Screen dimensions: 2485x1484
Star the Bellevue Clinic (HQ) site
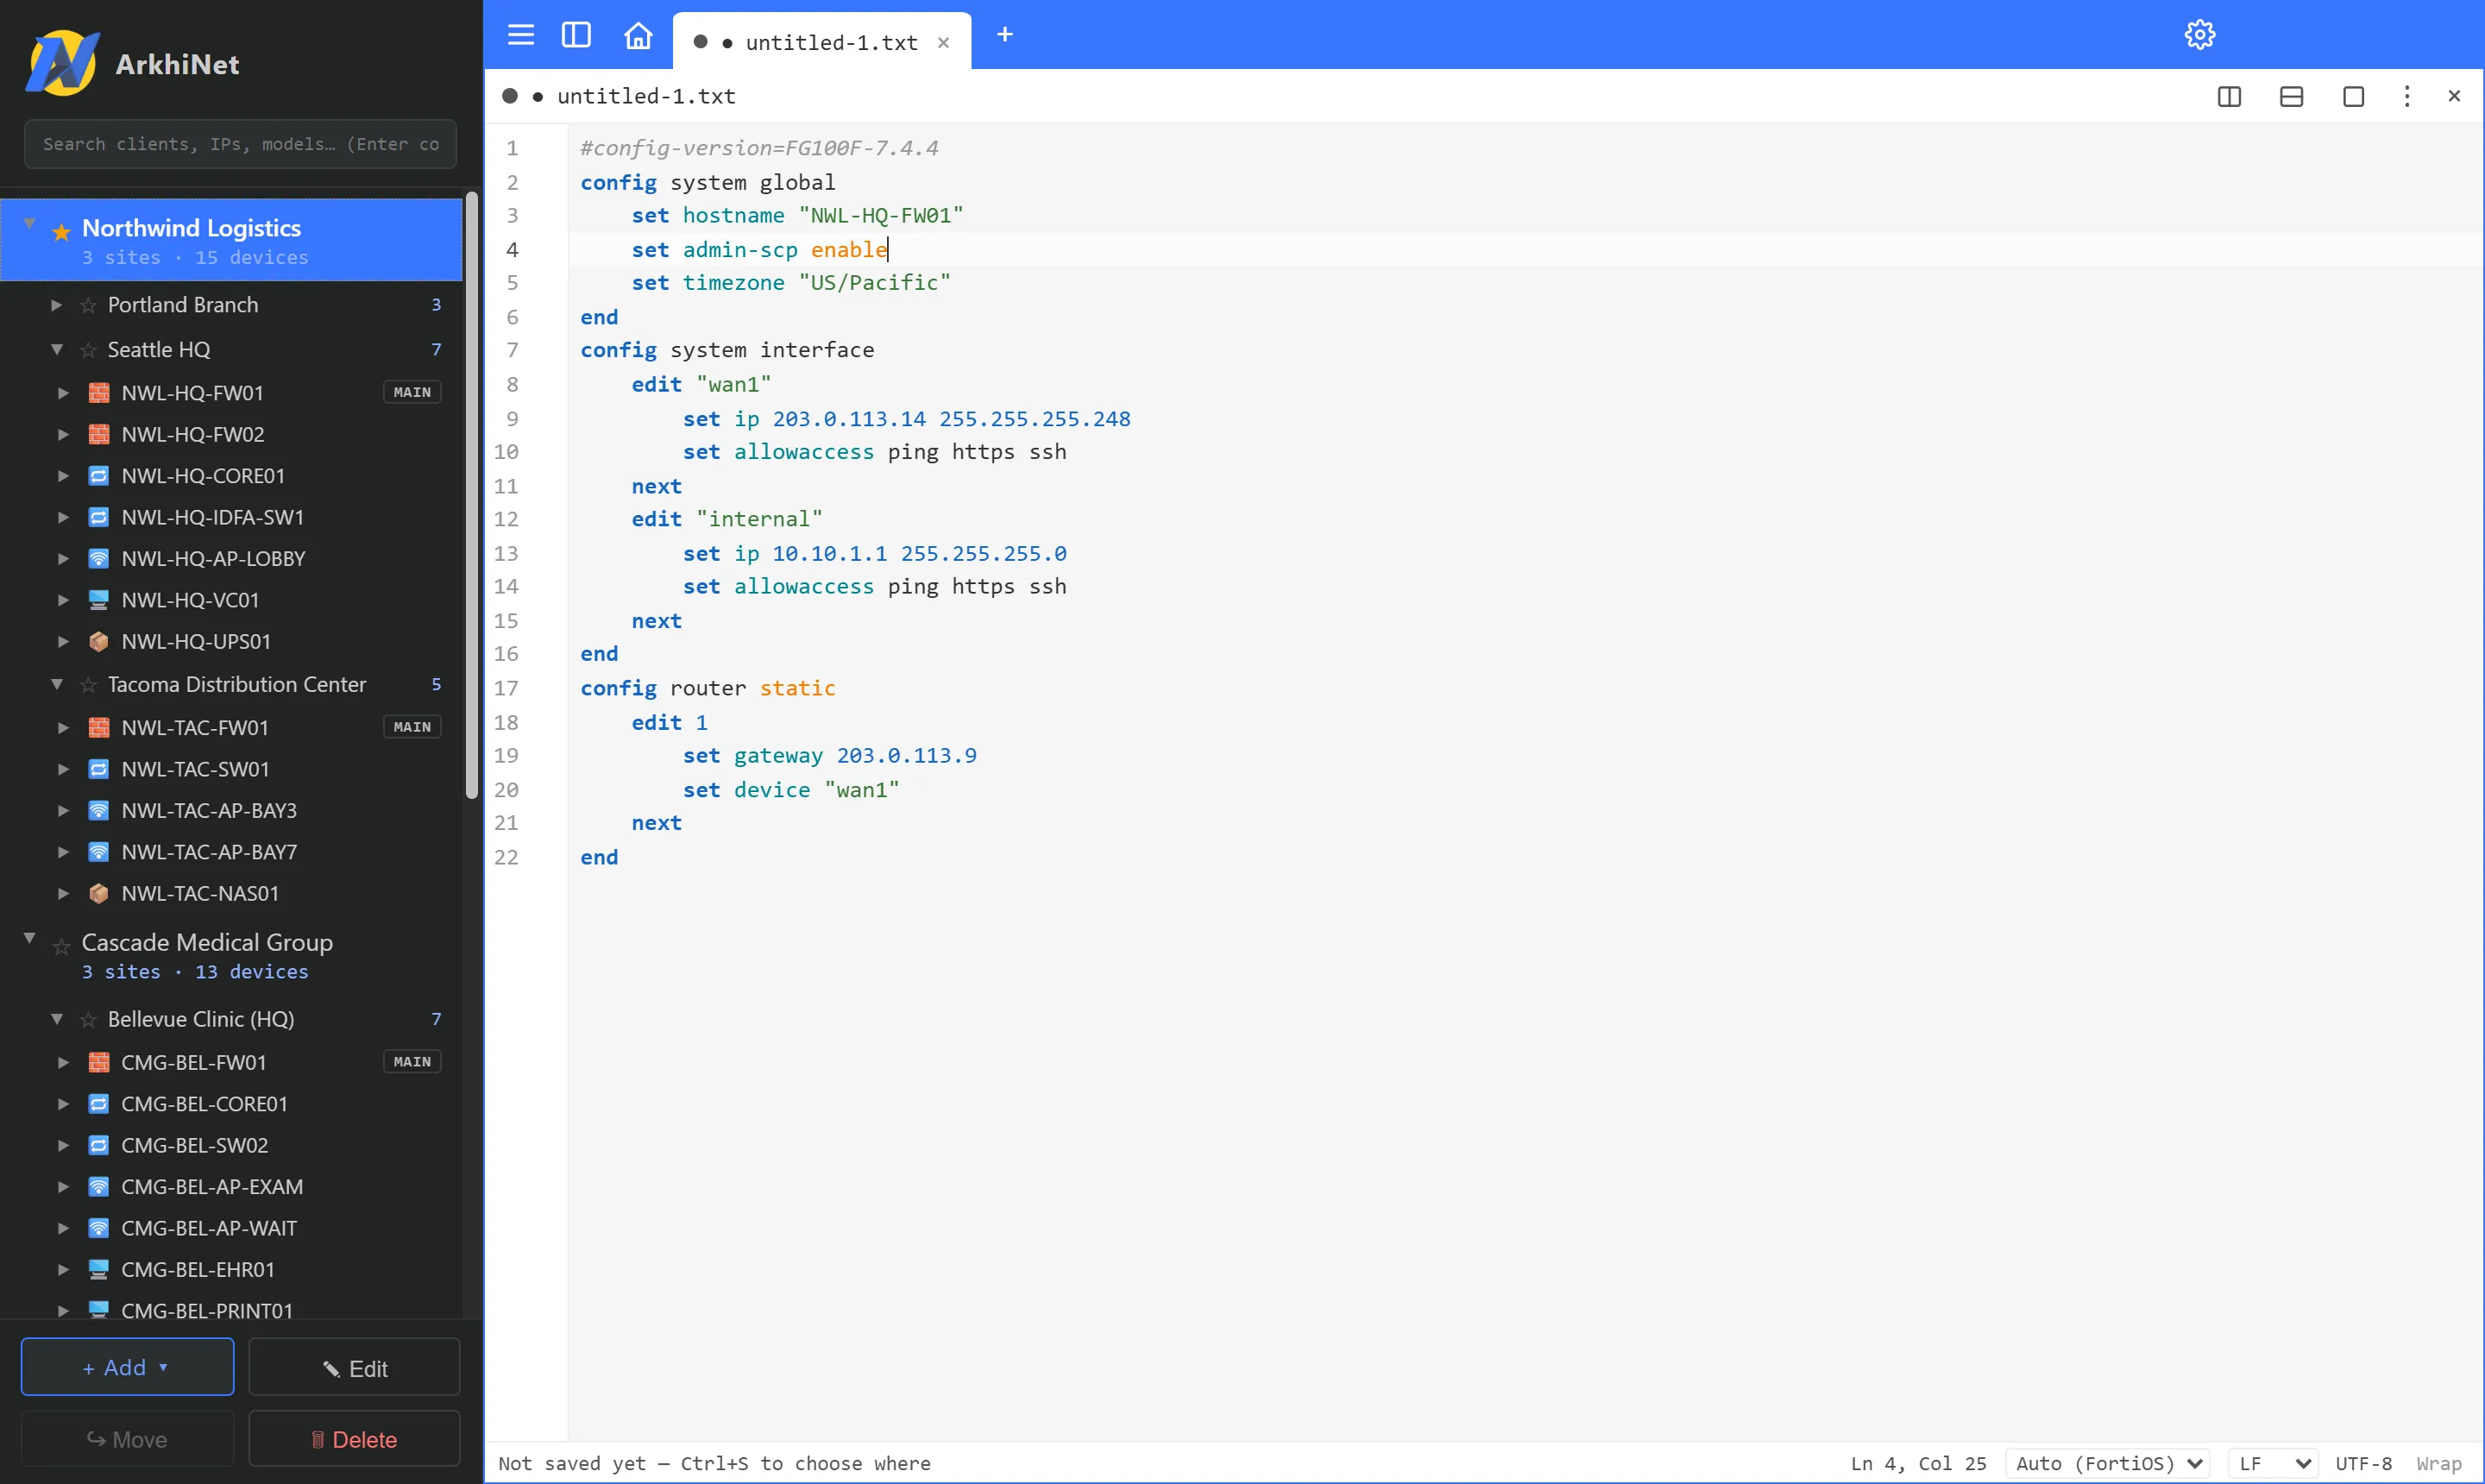[x=88, y=1020]
